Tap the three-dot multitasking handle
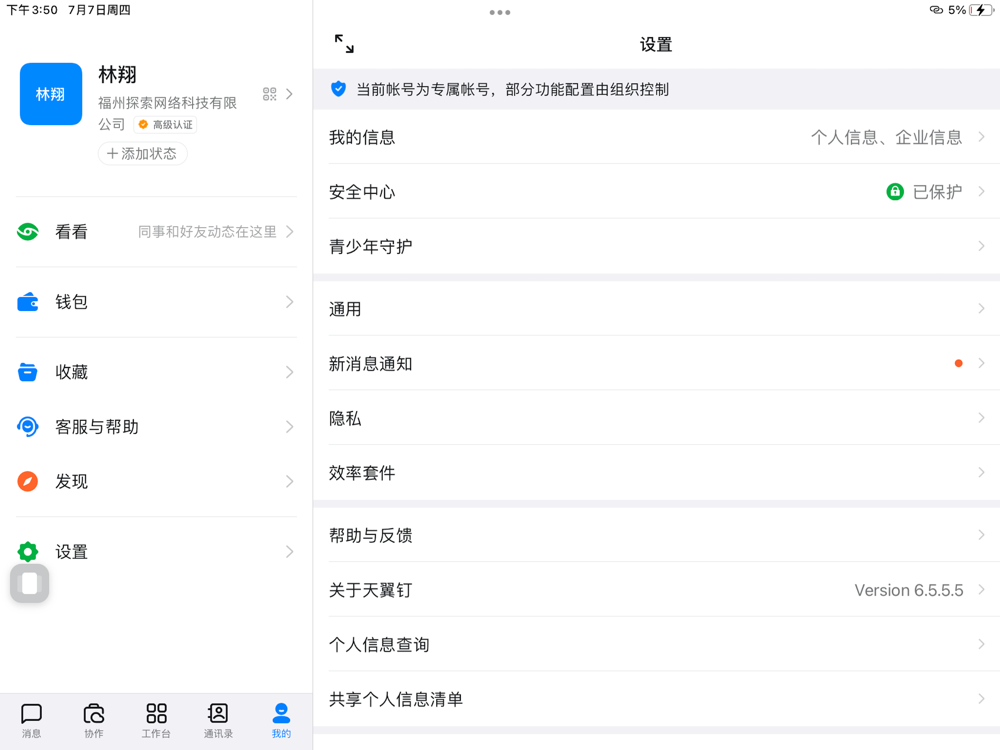1000x750 pixels. [x=499, y=12]
